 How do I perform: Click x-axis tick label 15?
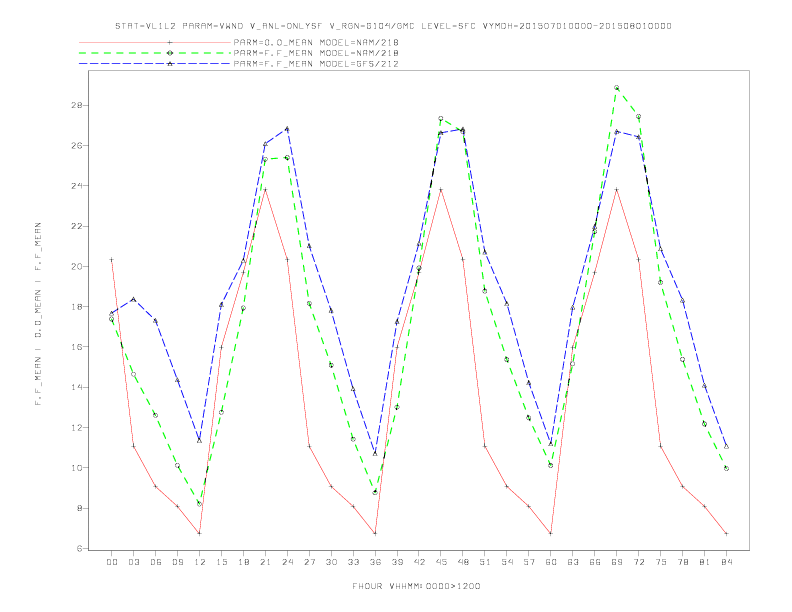(x=221, y=562)
